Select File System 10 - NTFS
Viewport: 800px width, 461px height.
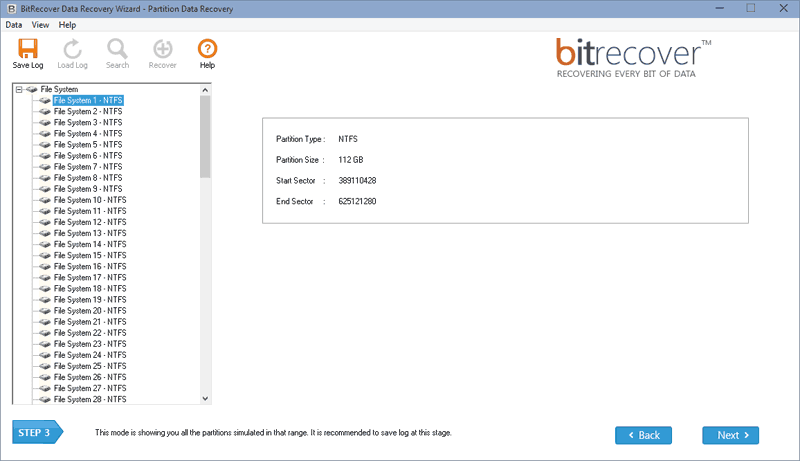(90, 200)
